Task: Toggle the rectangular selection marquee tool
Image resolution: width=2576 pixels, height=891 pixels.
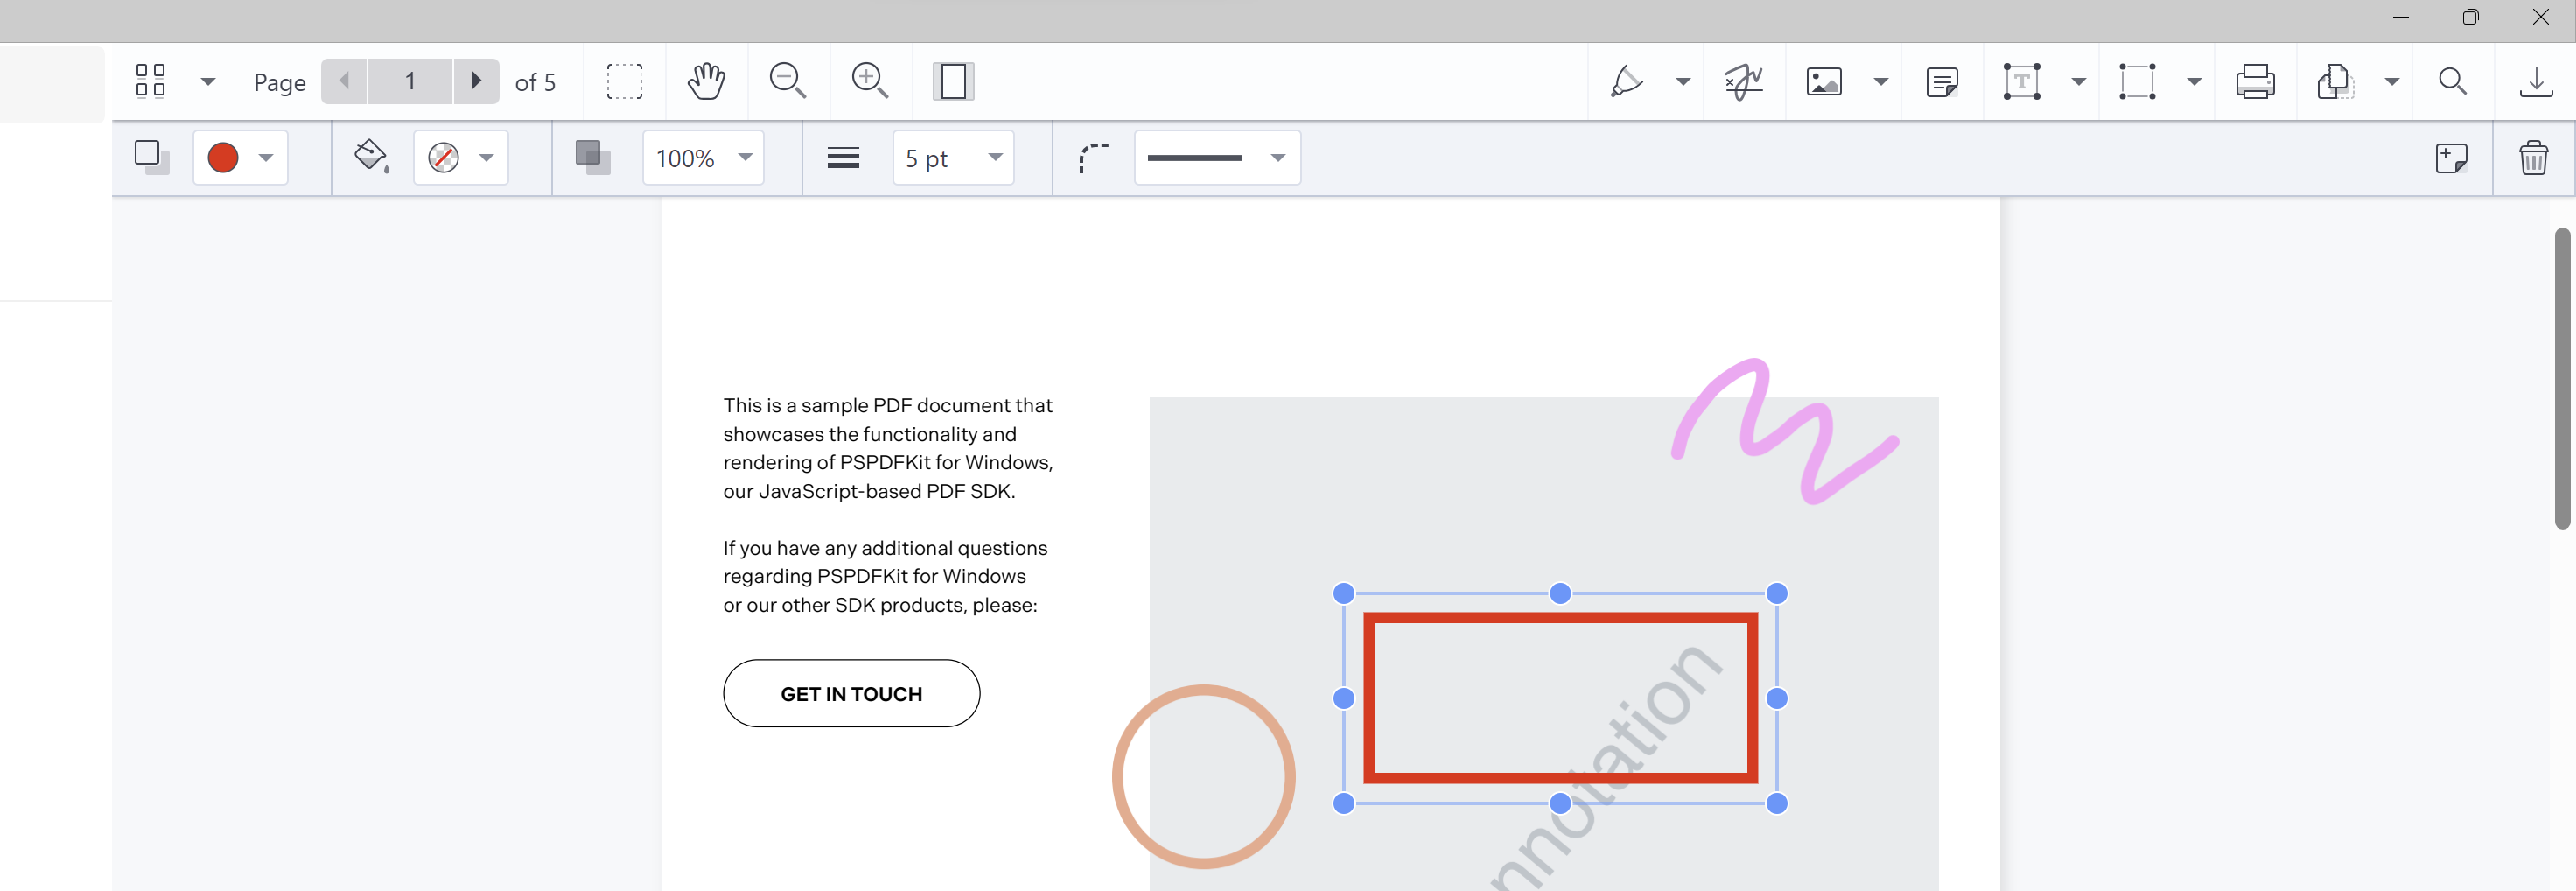Action: (x=624, y=81)
